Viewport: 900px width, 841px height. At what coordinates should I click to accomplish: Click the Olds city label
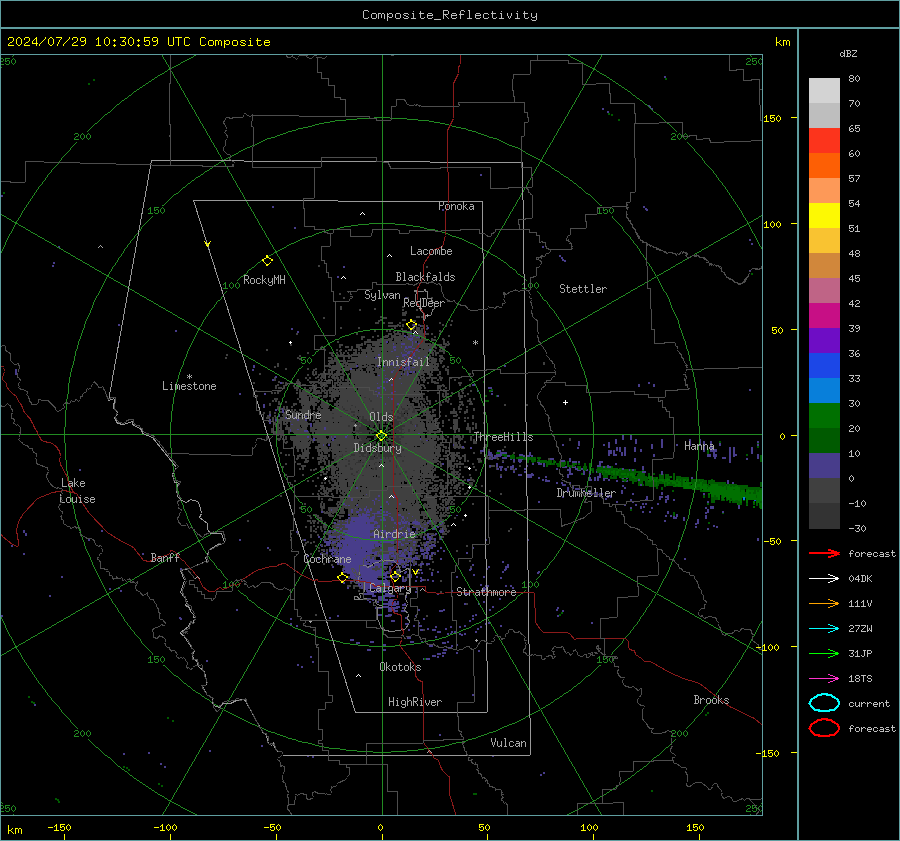tap(381, 417)
